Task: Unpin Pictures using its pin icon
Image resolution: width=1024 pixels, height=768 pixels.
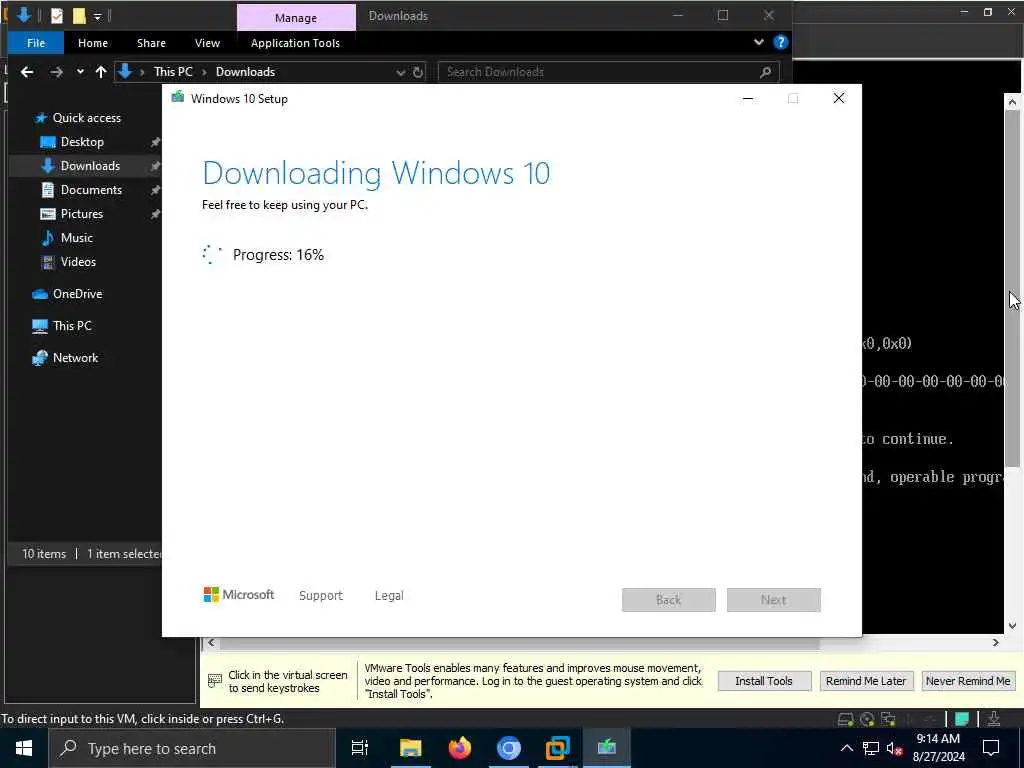Action: coord(155,214)
